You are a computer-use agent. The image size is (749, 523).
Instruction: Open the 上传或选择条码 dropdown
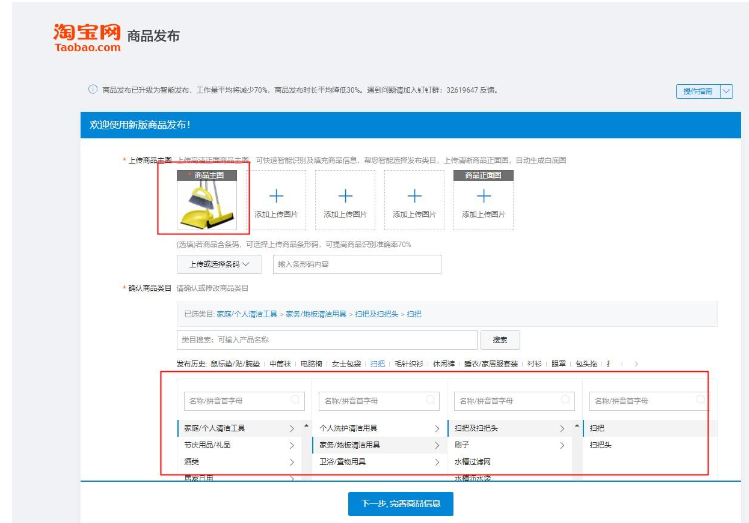tap(219, 264)
